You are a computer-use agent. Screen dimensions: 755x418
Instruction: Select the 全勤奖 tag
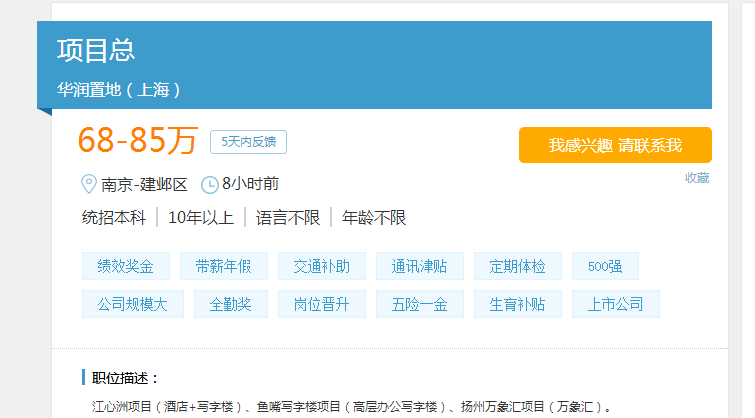231,304
